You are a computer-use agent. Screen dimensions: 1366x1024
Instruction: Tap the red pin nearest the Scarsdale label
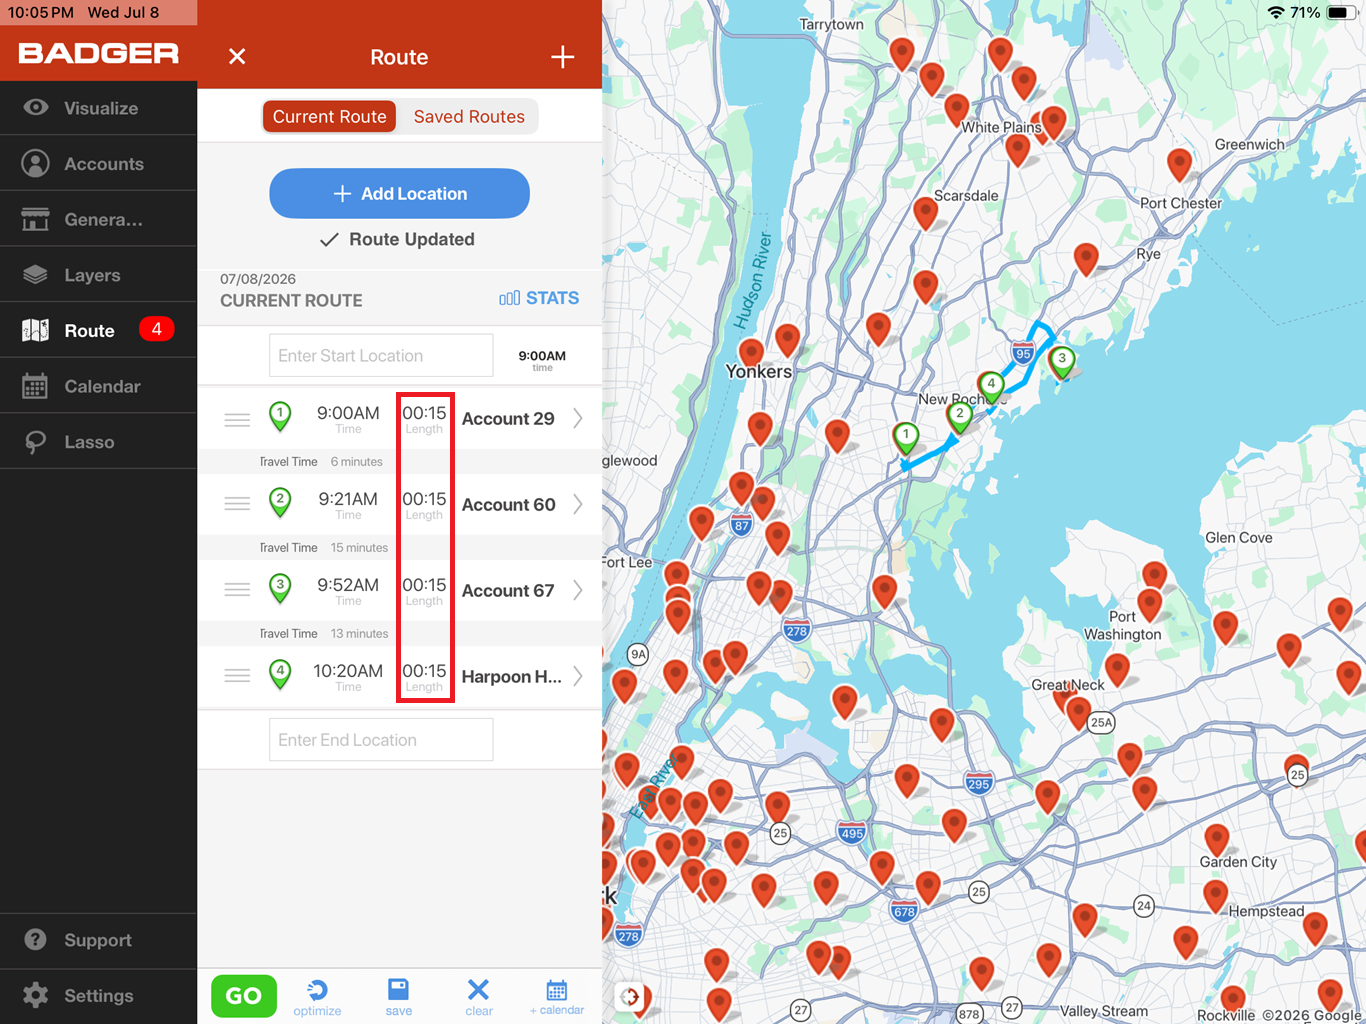pyautogui.click(x=926, y=212)
